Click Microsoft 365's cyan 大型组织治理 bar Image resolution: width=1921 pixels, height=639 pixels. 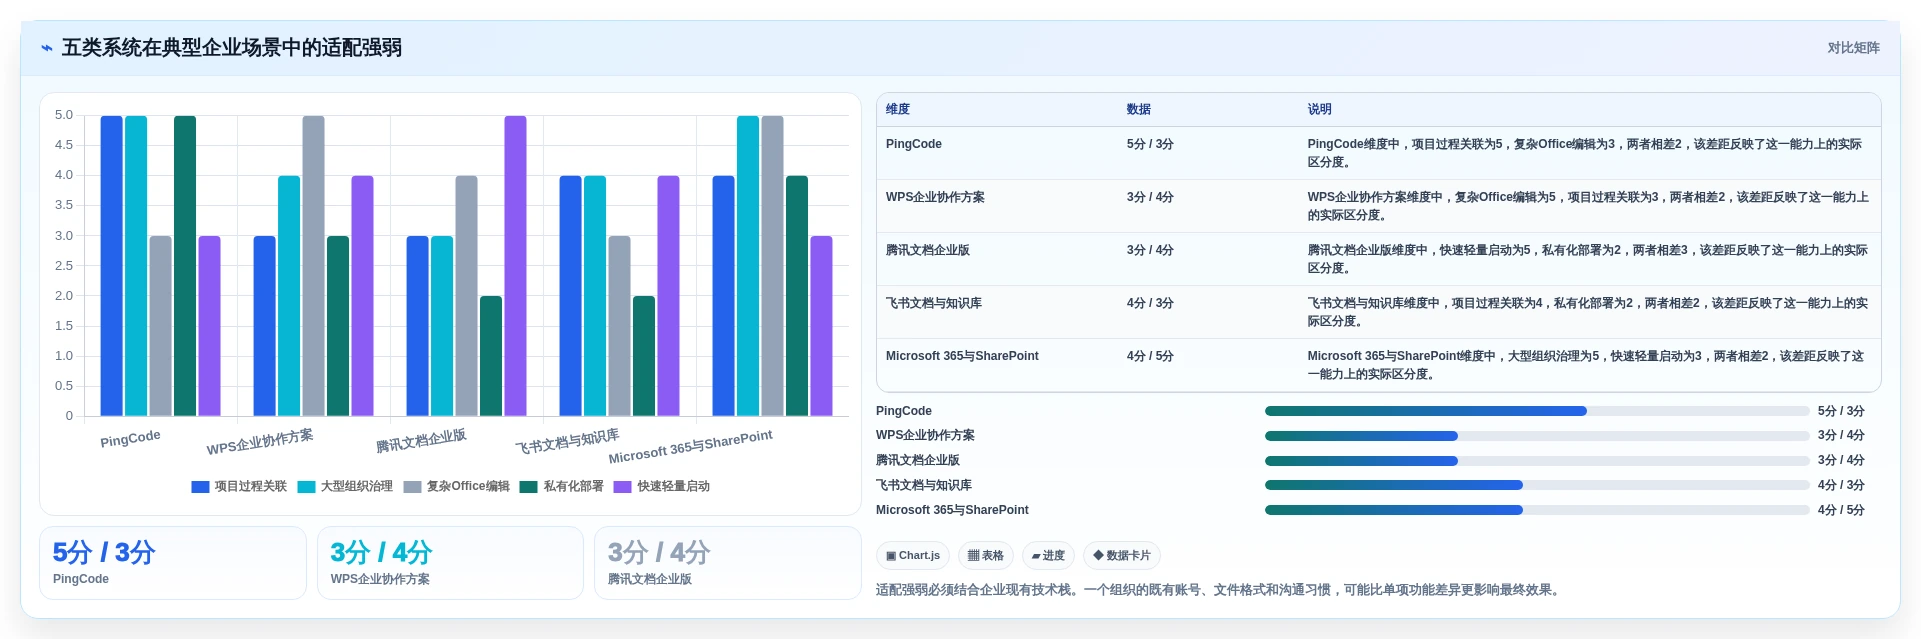[x=748, y=266]
